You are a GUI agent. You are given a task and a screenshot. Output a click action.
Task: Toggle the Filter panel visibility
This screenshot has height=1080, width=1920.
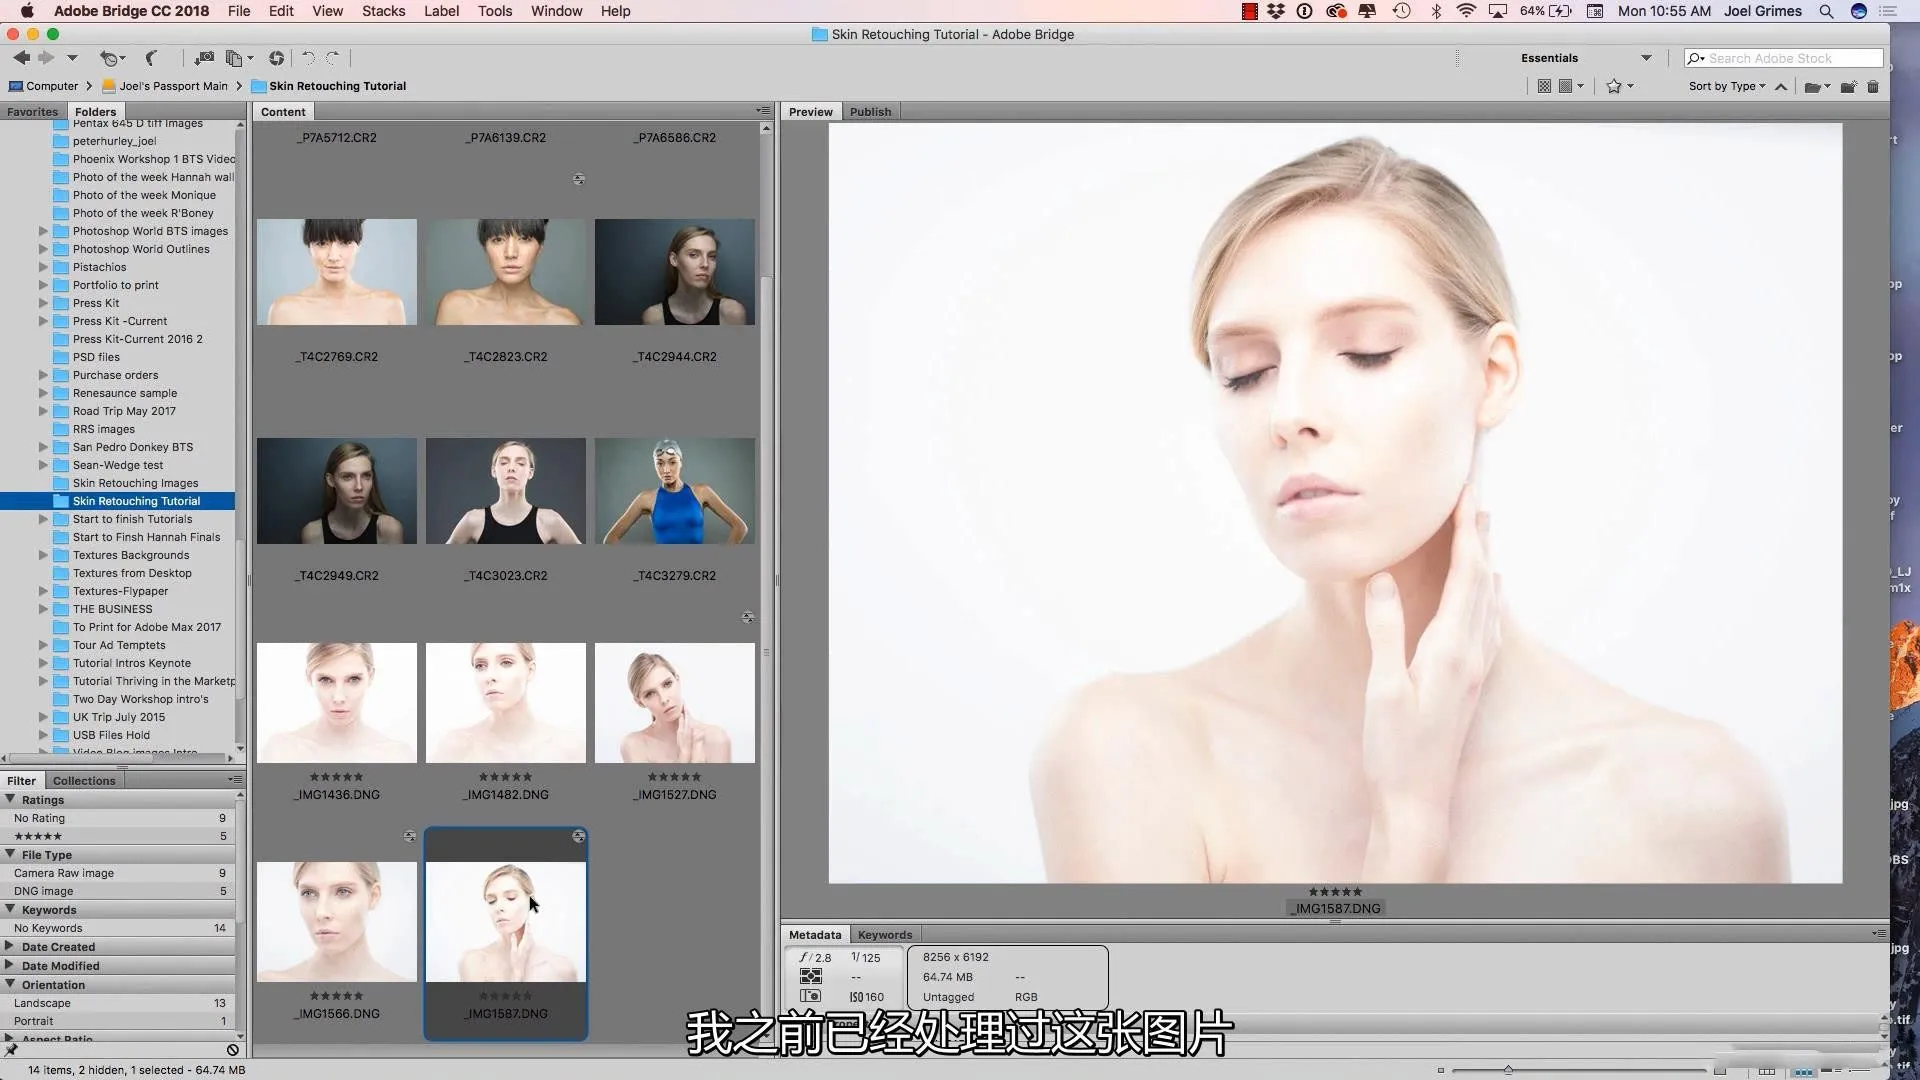coord(21,779)
